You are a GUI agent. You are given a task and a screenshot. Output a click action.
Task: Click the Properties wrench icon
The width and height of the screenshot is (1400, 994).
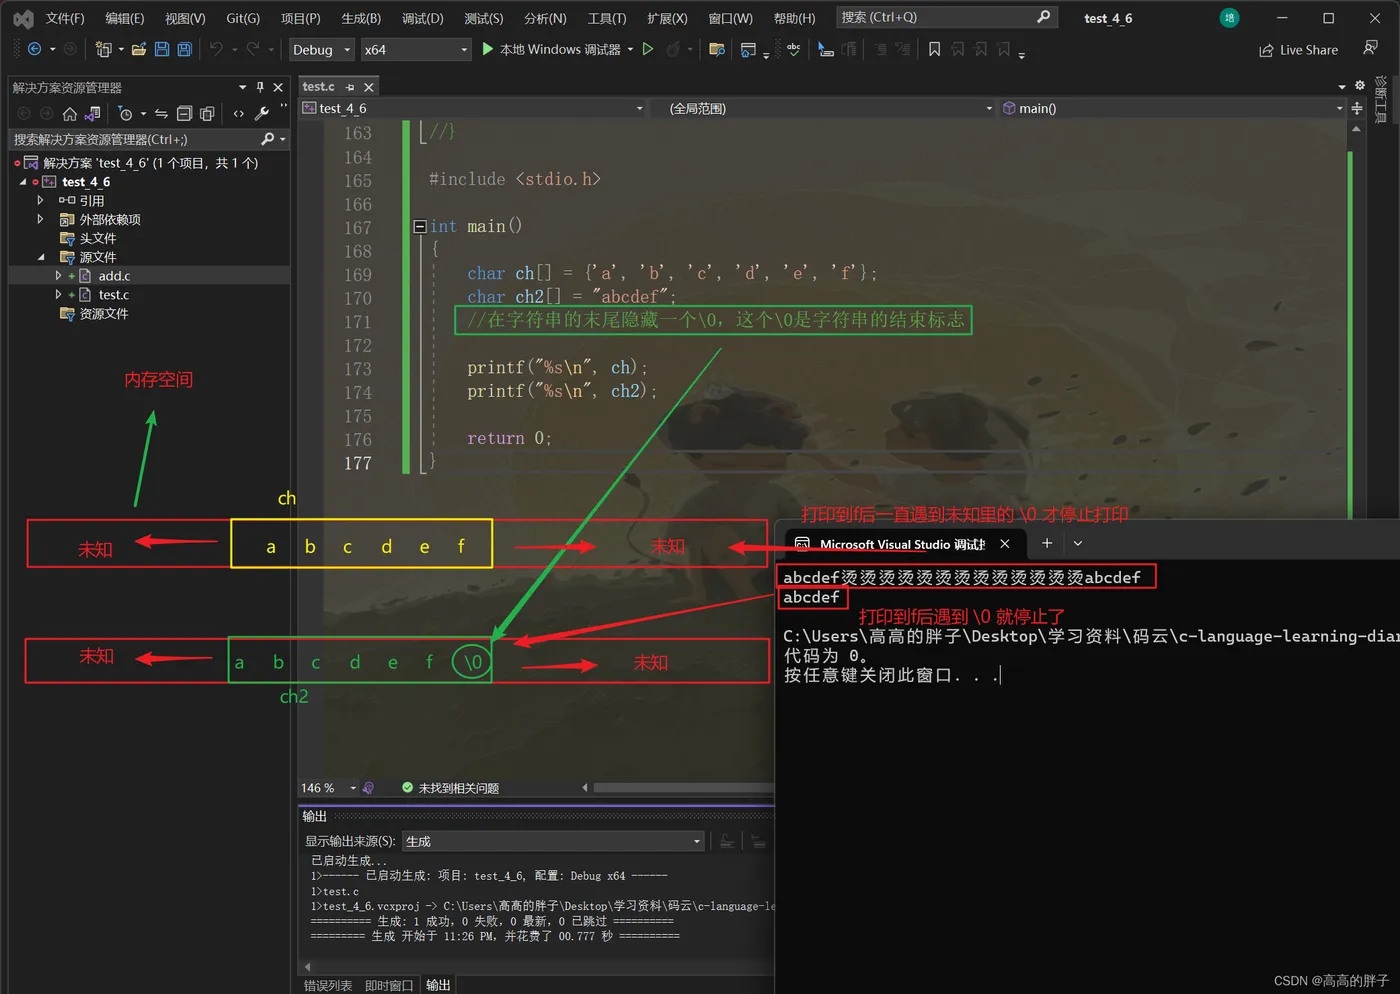(x=262, y=113)
